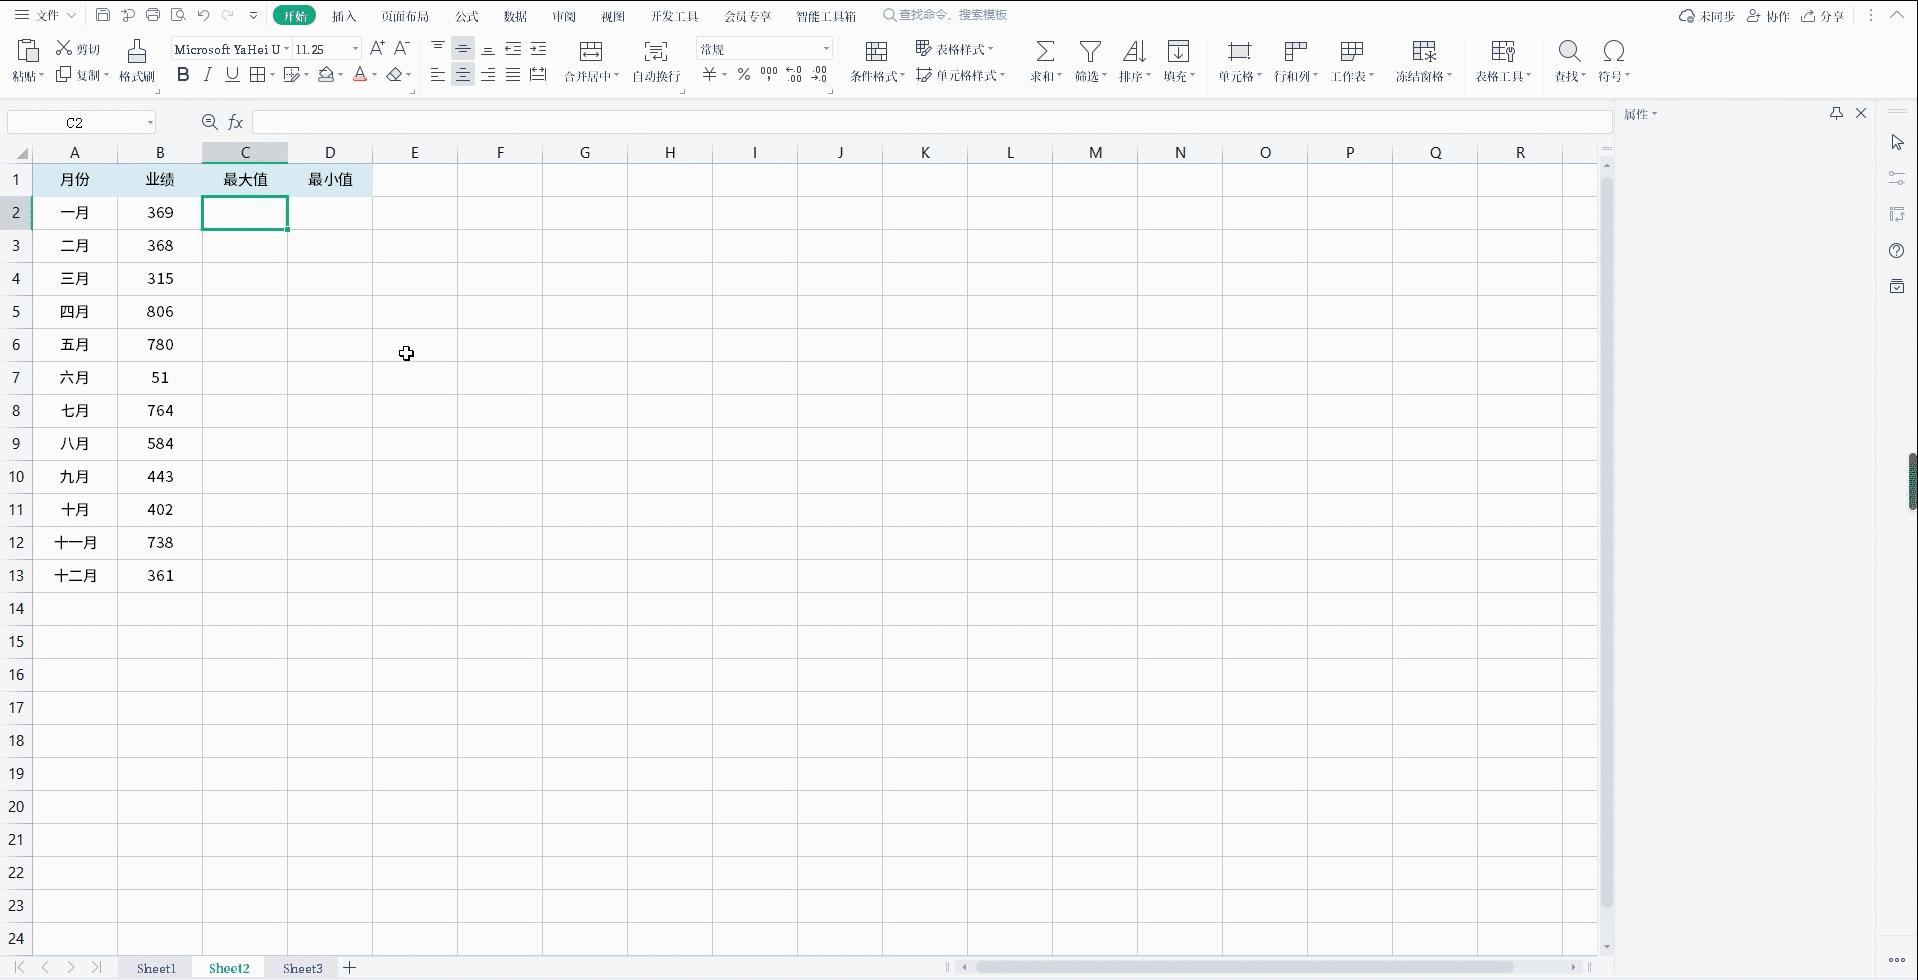This screenshot has height=980, width=1918.
Task: Open the number format (常规) dropdown
Action: point(826,49)
